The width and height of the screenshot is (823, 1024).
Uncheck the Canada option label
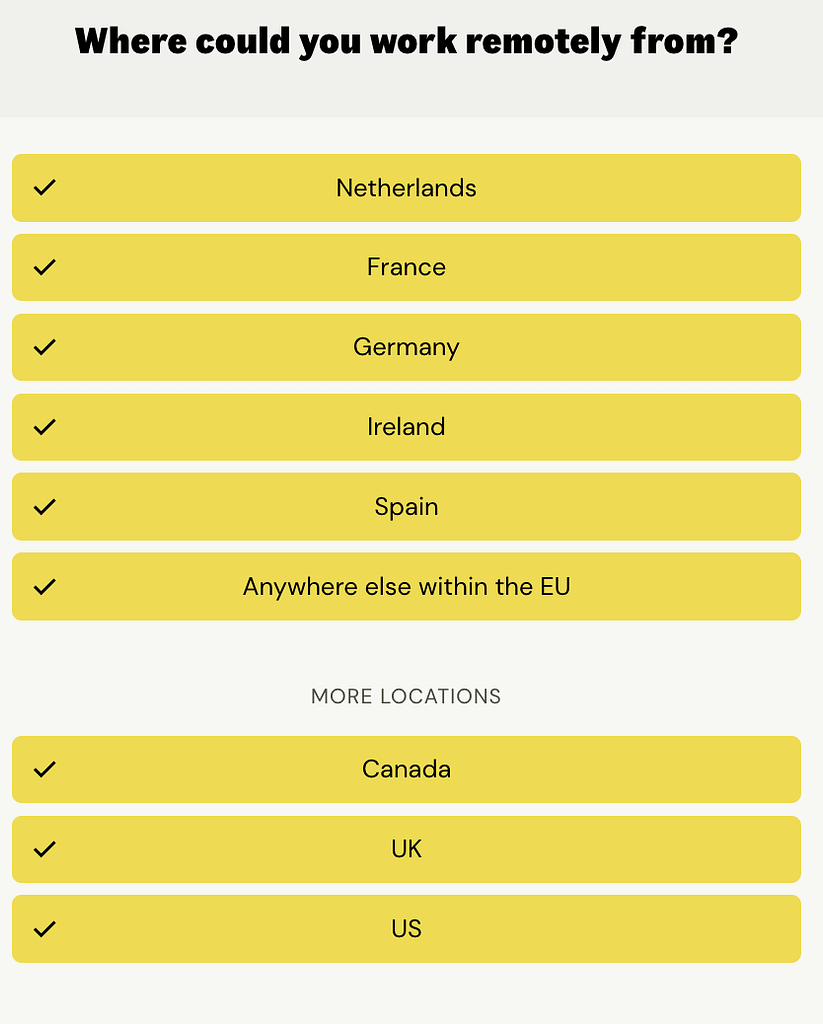[x=406, y=769]
